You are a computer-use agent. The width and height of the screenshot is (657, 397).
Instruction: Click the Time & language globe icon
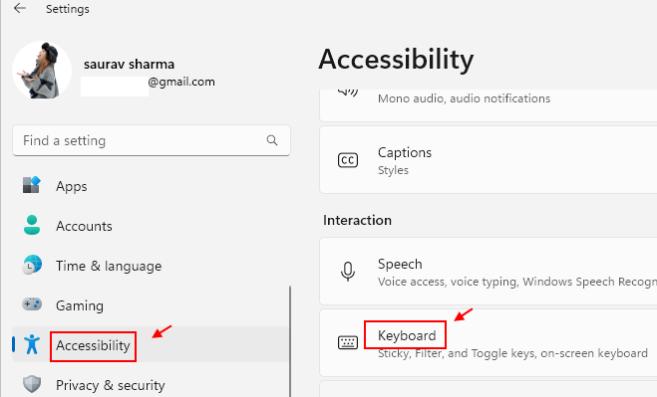pyautogui.click(x=32, y=265)
